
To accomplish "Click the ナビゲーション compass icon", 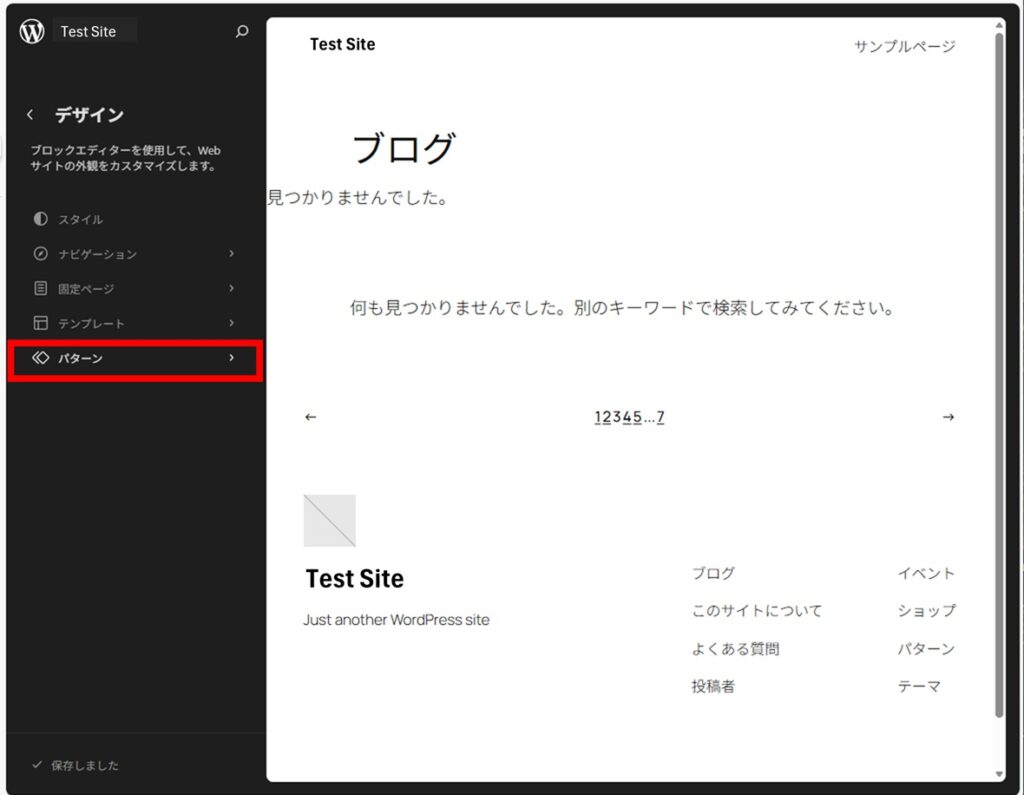I will (x=40, y=254).
